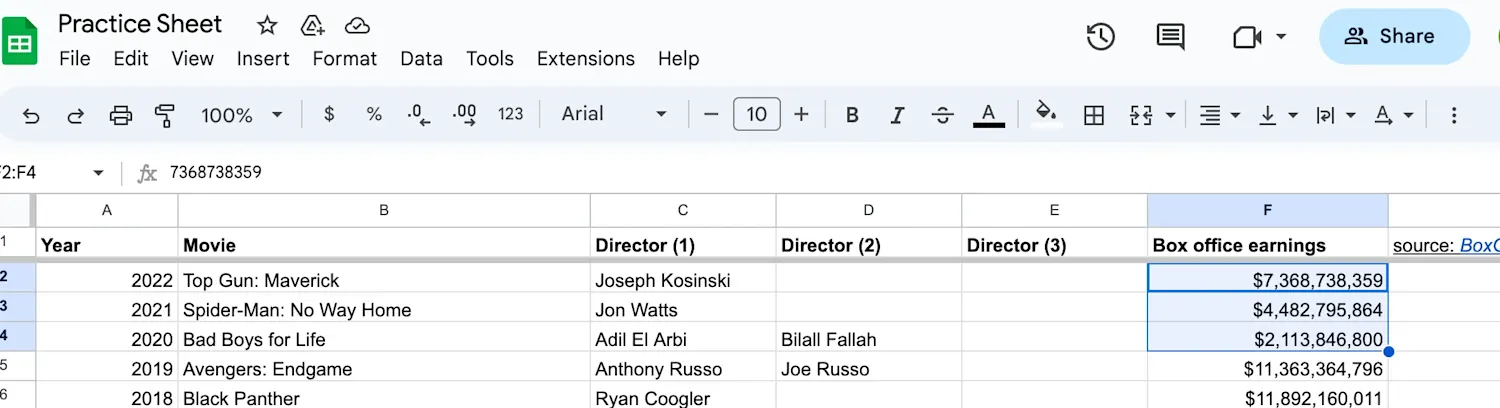The width and height of the screenshot is (1500, 408).
Task: Click the merge cells icon
Action: tap(1141, 115)
